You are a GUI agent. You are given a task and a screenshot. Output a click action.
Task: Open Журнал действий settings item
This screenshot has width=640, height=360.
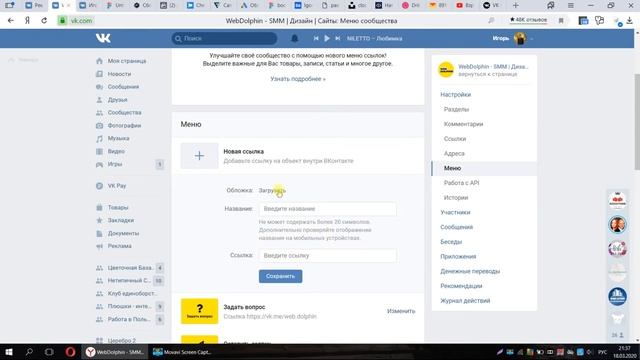pos(465,300)
